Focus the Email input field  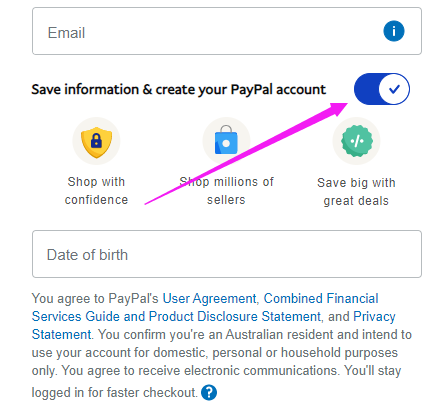coord(227,31)
